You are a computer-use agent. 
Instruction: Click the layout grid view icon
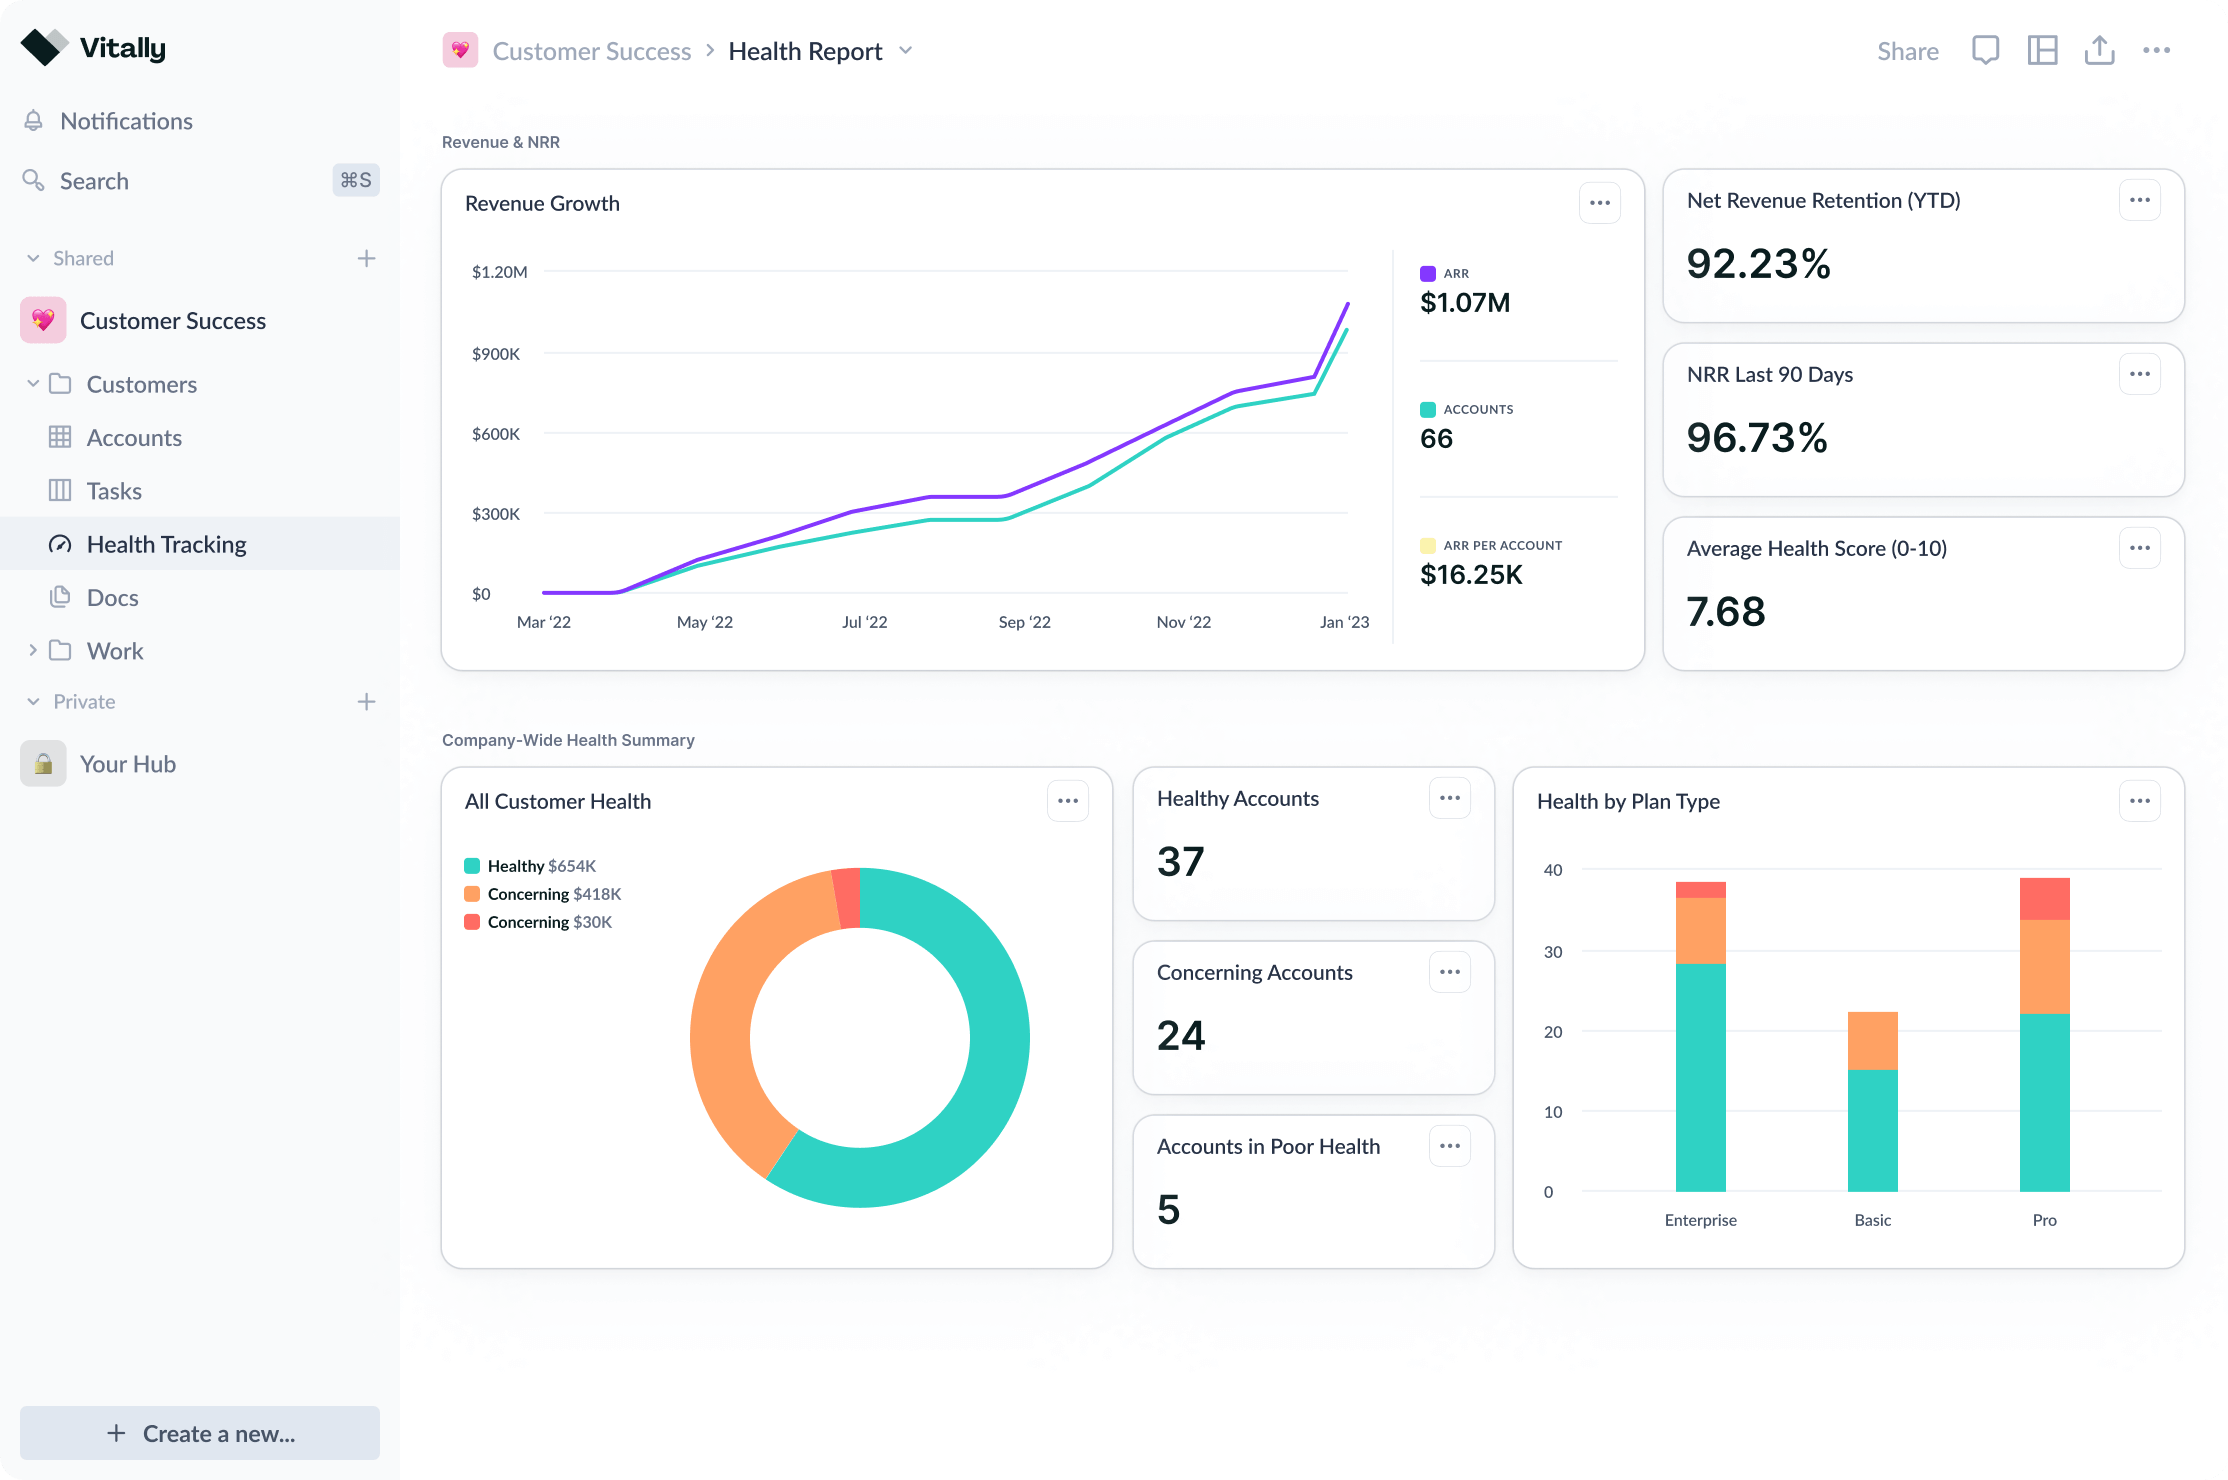(x=2041, y=51)
